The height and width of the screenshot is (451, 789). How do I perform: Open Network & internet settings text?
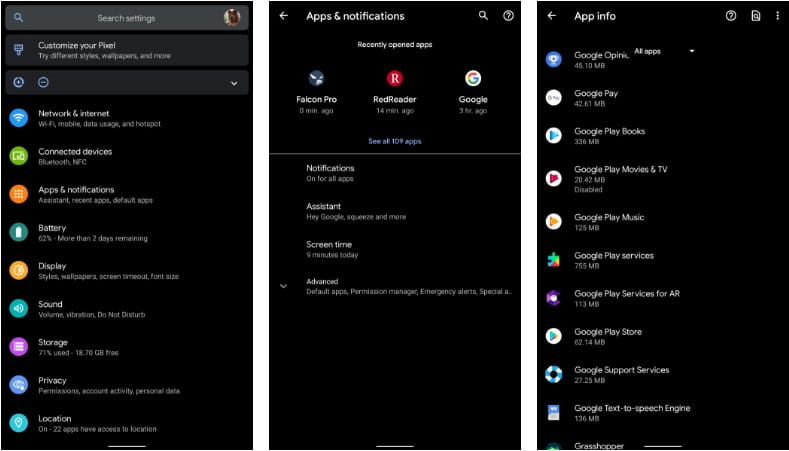[100, 118]
